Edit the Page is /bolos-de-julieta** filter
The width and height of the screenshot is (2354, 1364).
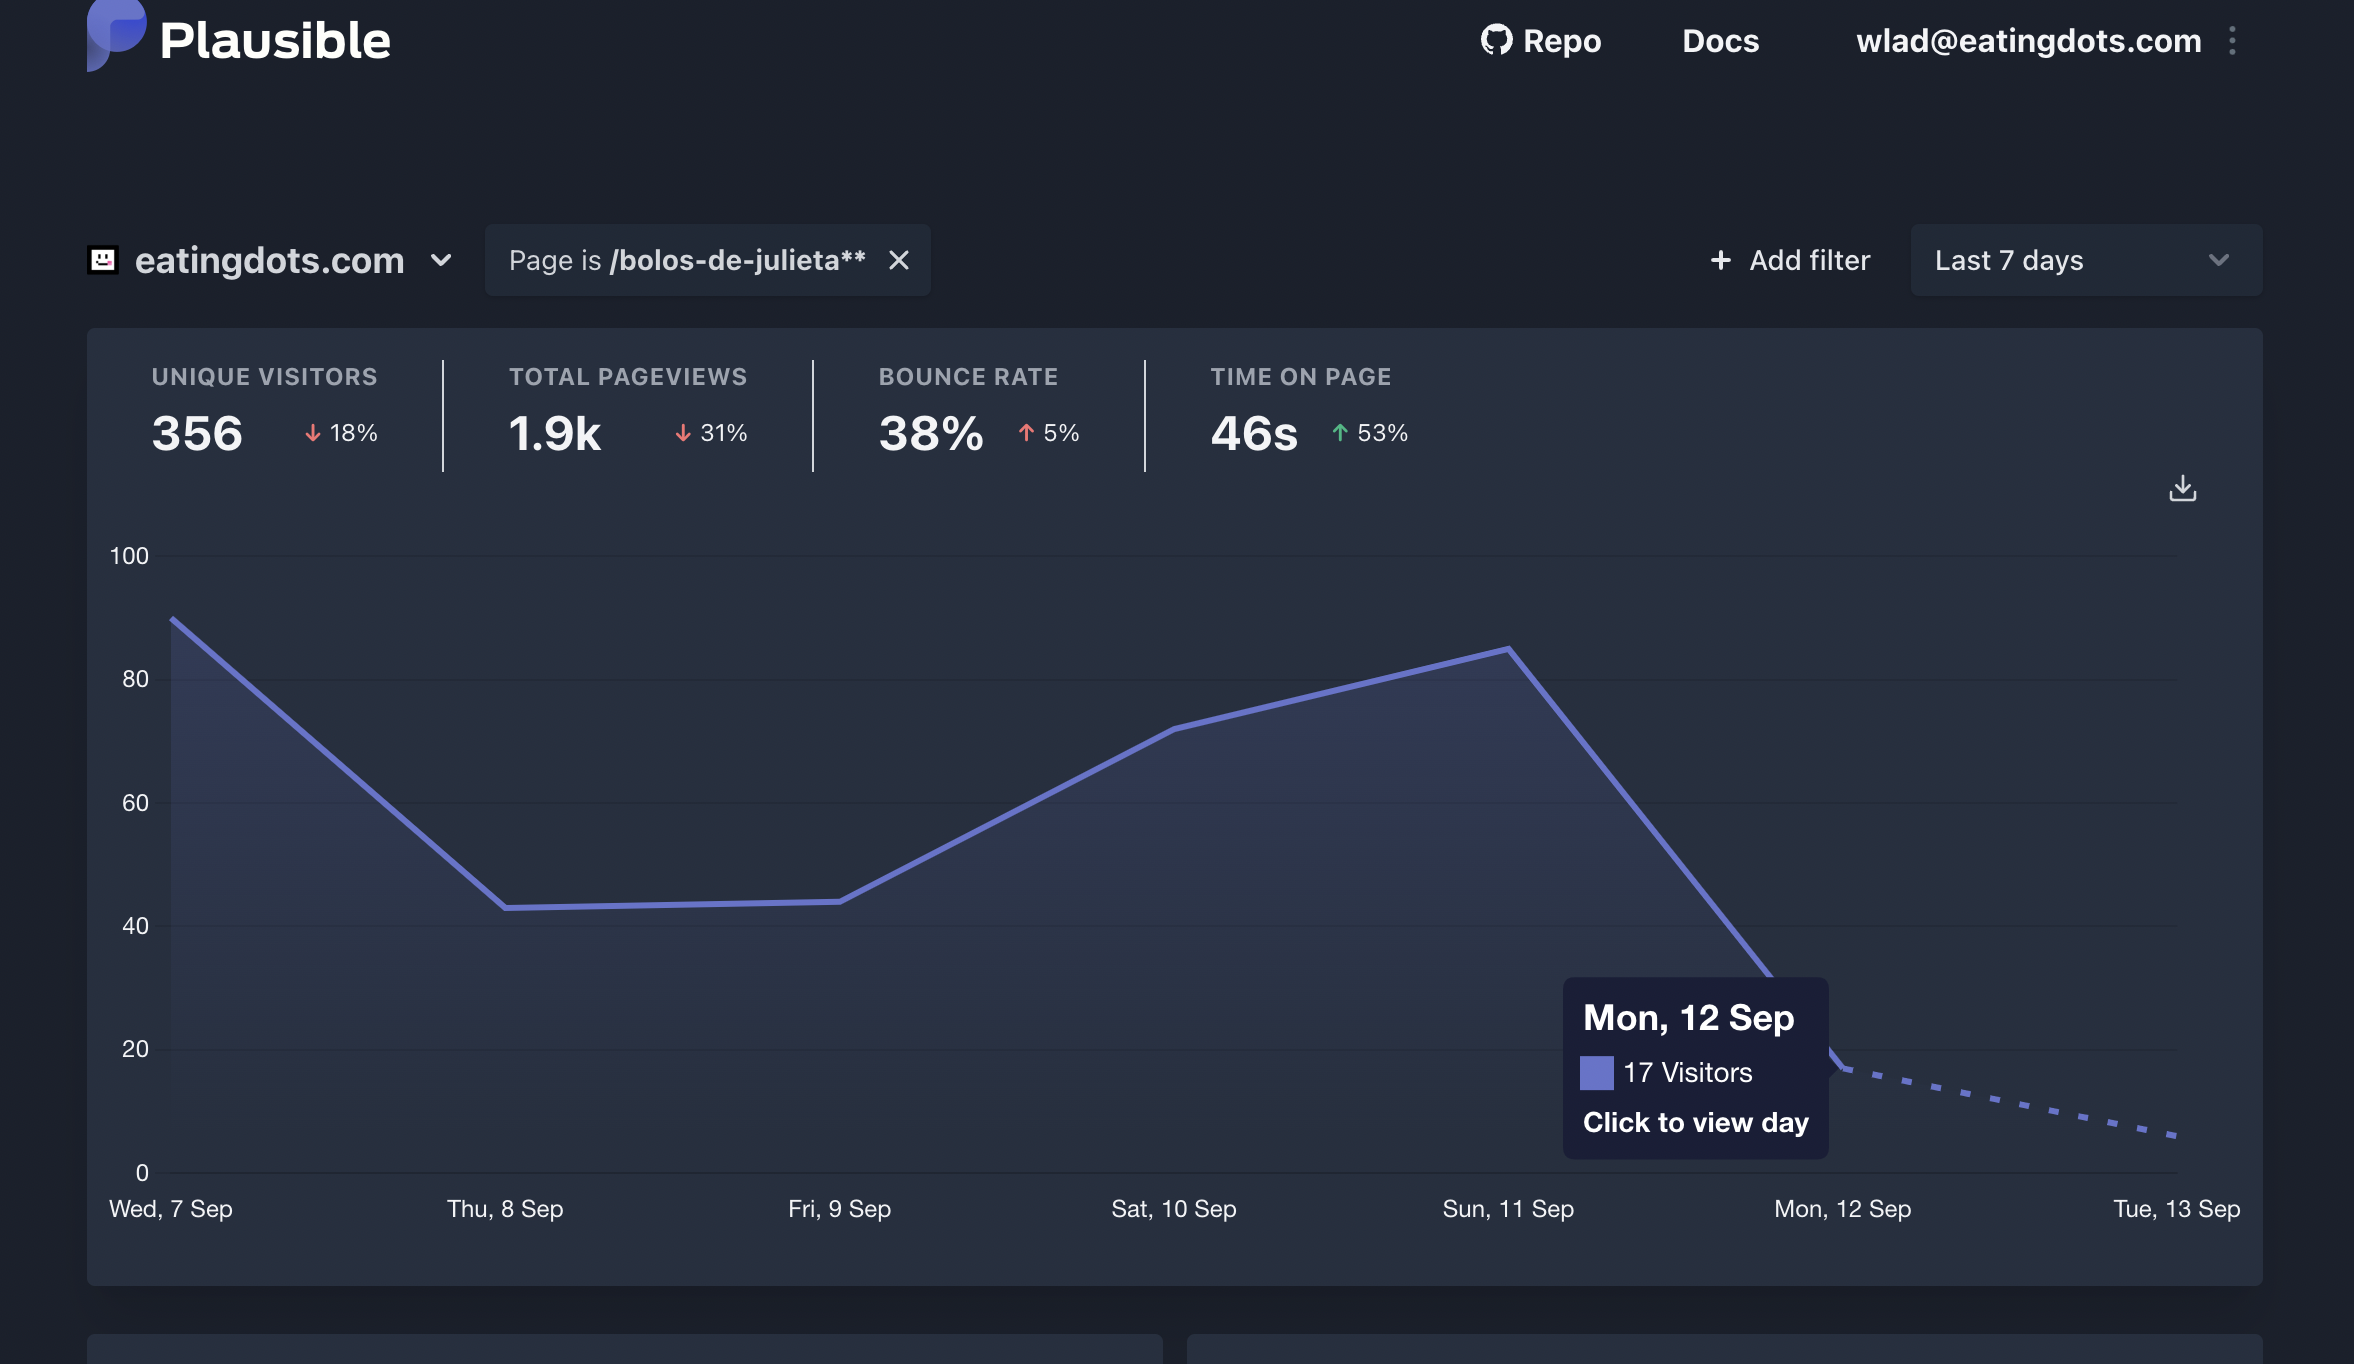686,260
